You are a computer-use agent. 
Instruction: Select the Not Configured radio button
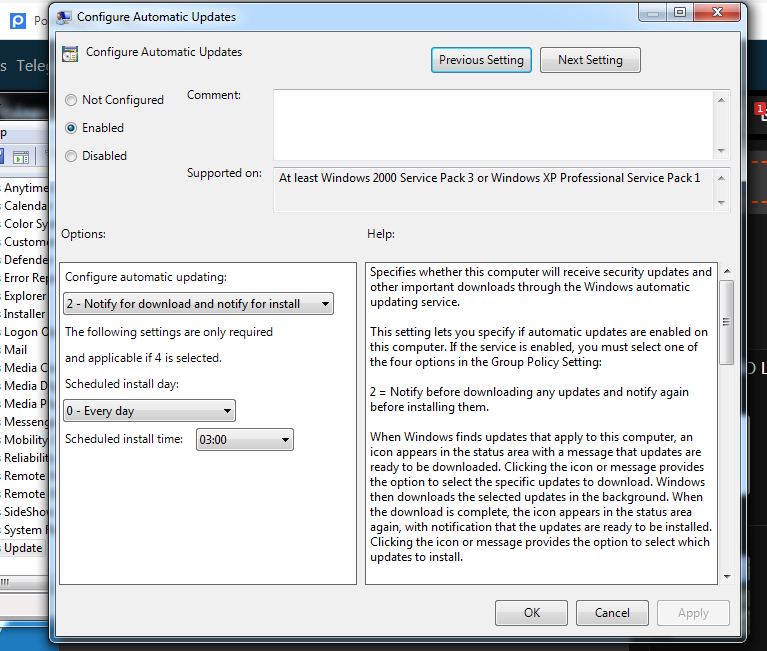point(71,100)
